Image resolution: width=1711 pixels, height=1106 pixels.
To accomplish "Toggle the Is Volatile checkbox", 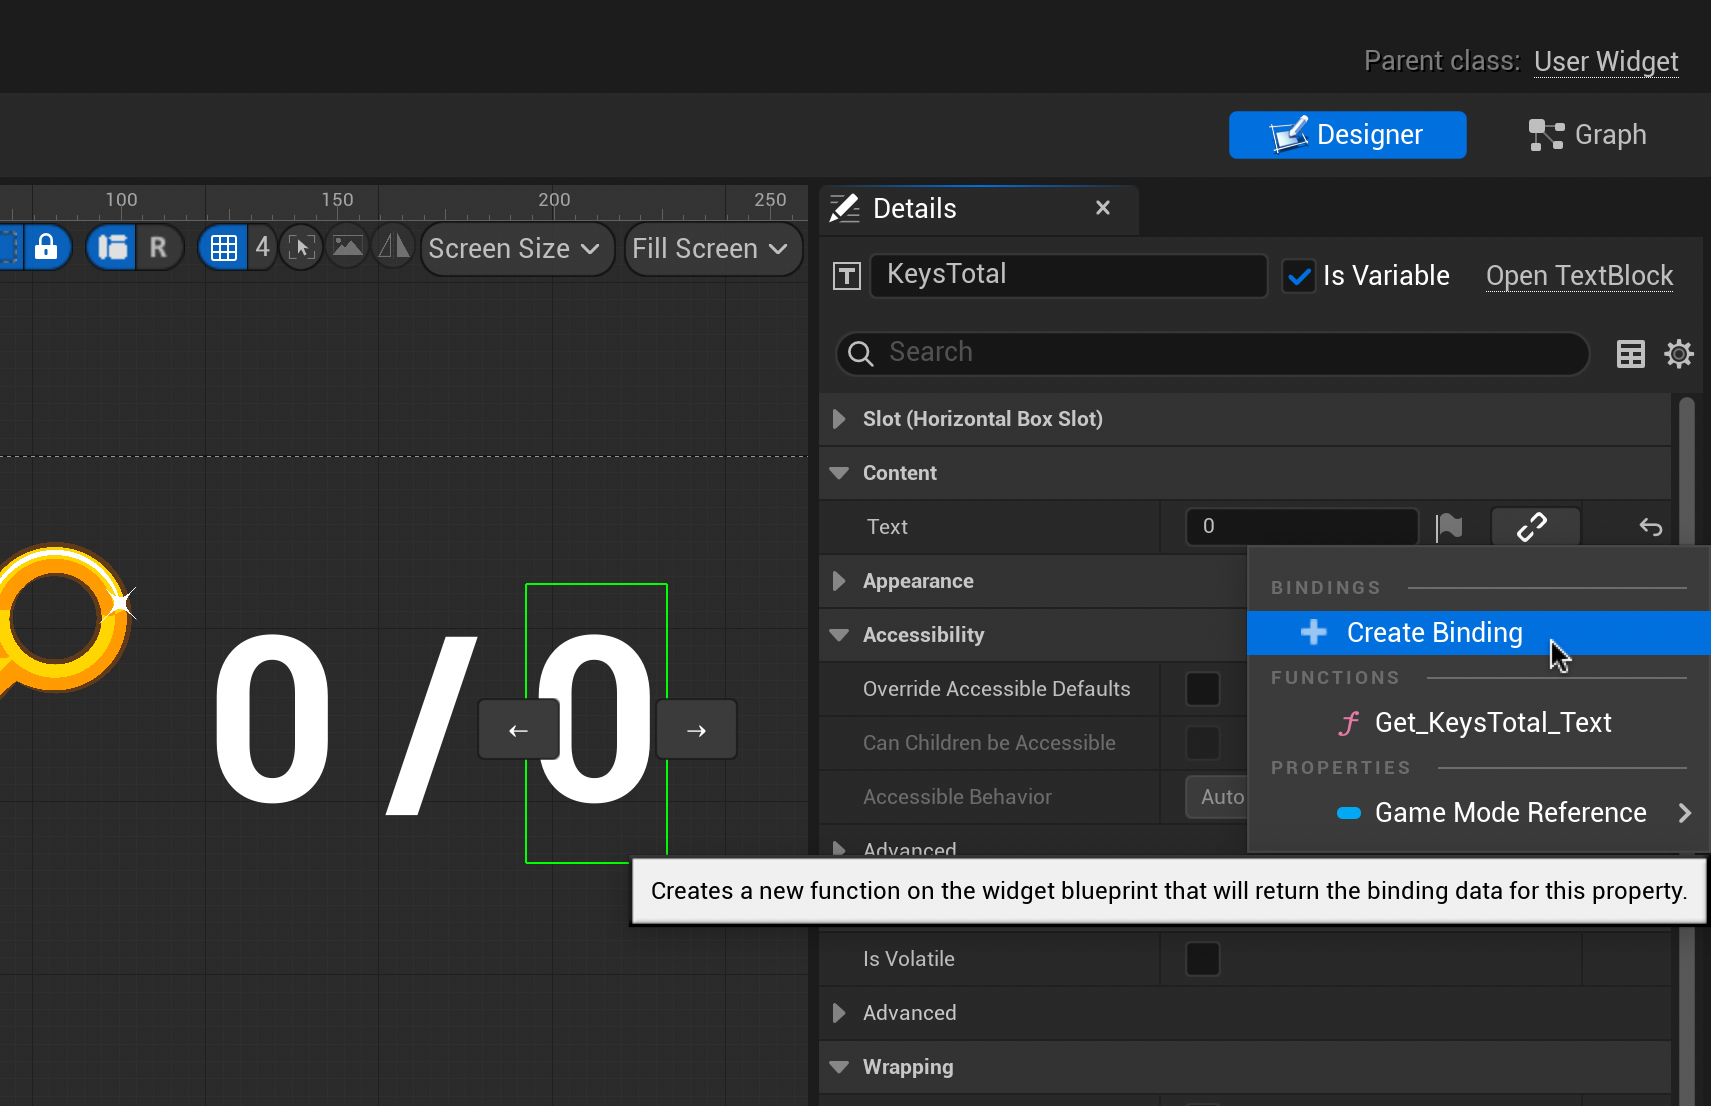I will (1202, 959).
